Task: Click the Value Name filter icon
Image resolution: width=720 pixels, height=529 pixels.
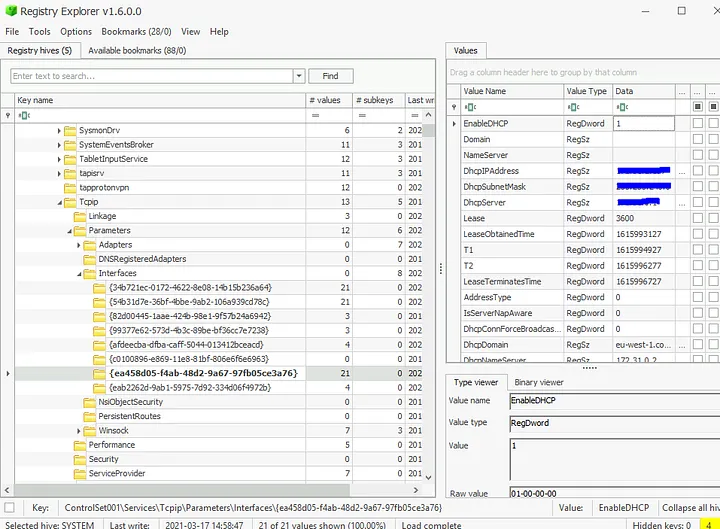Action: [470, 107]
